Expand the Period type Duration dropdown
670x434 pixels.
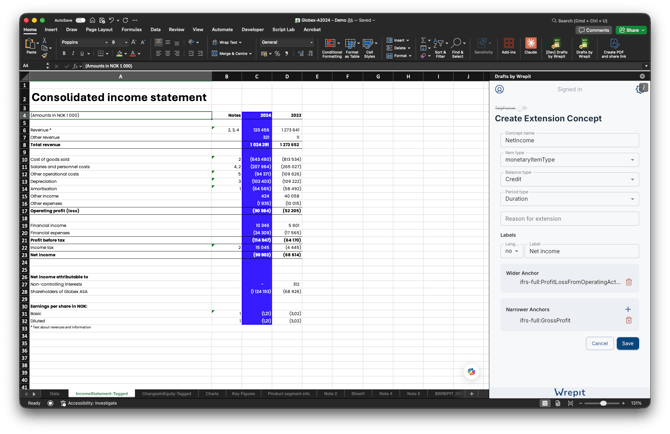pyautogui.click(x=570, y=199)
